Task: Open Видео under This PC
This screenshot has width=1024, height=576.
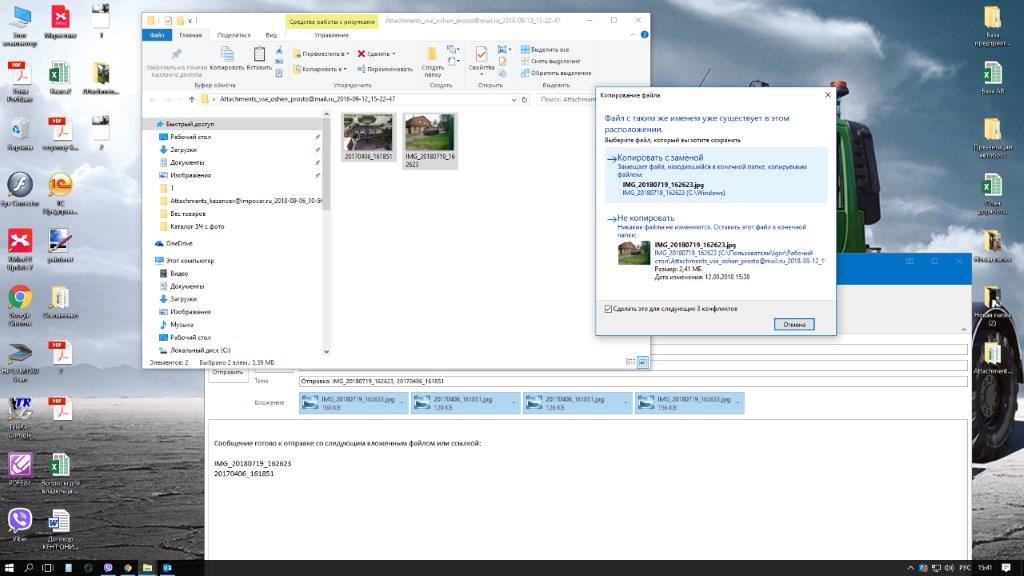Action: (179, 274)
